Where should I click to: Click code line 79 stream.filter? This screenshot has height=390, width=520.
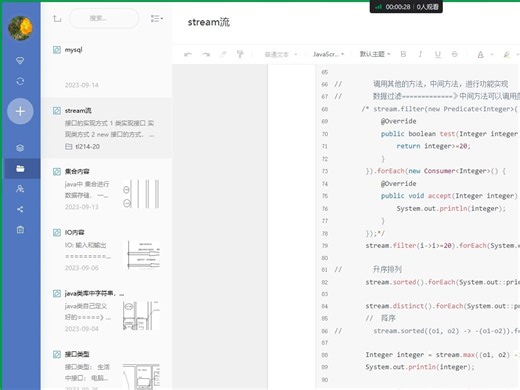pos(442,246)
